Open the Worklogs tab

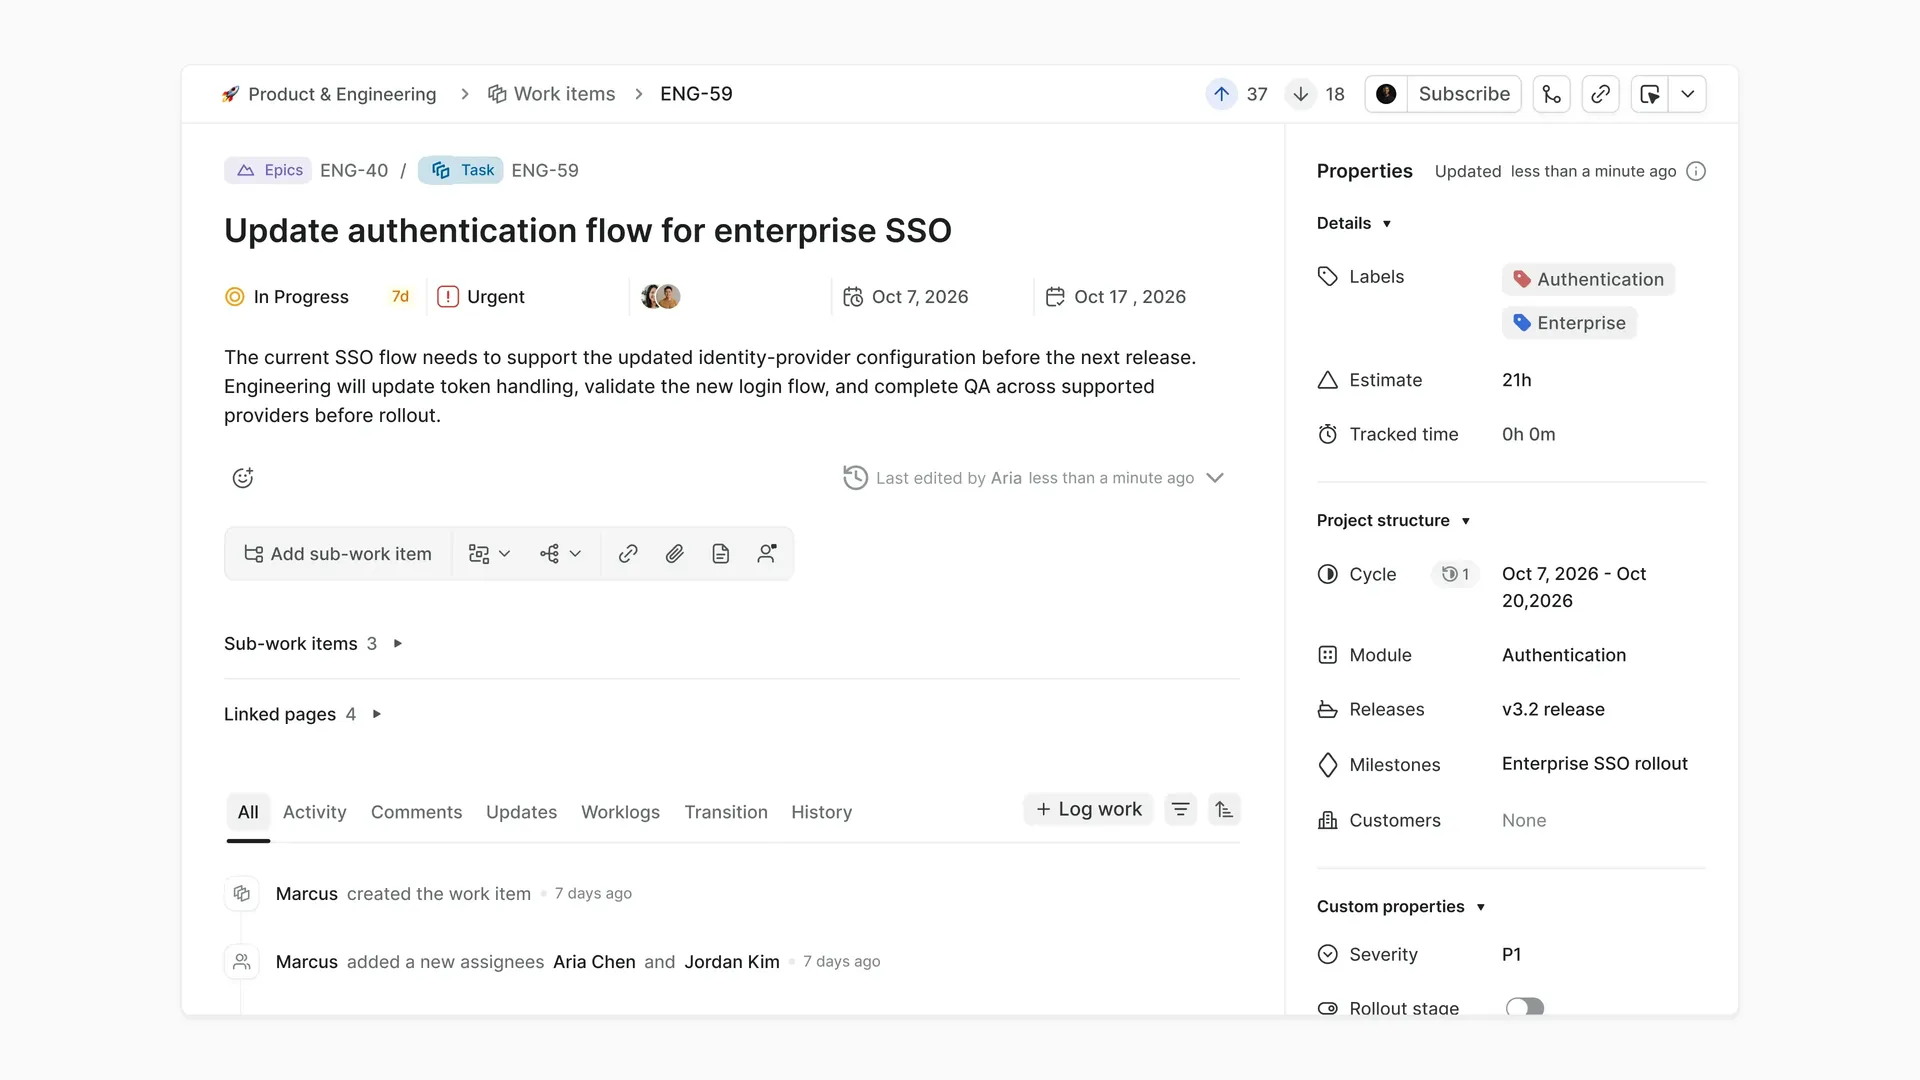(x=620, y=812)
